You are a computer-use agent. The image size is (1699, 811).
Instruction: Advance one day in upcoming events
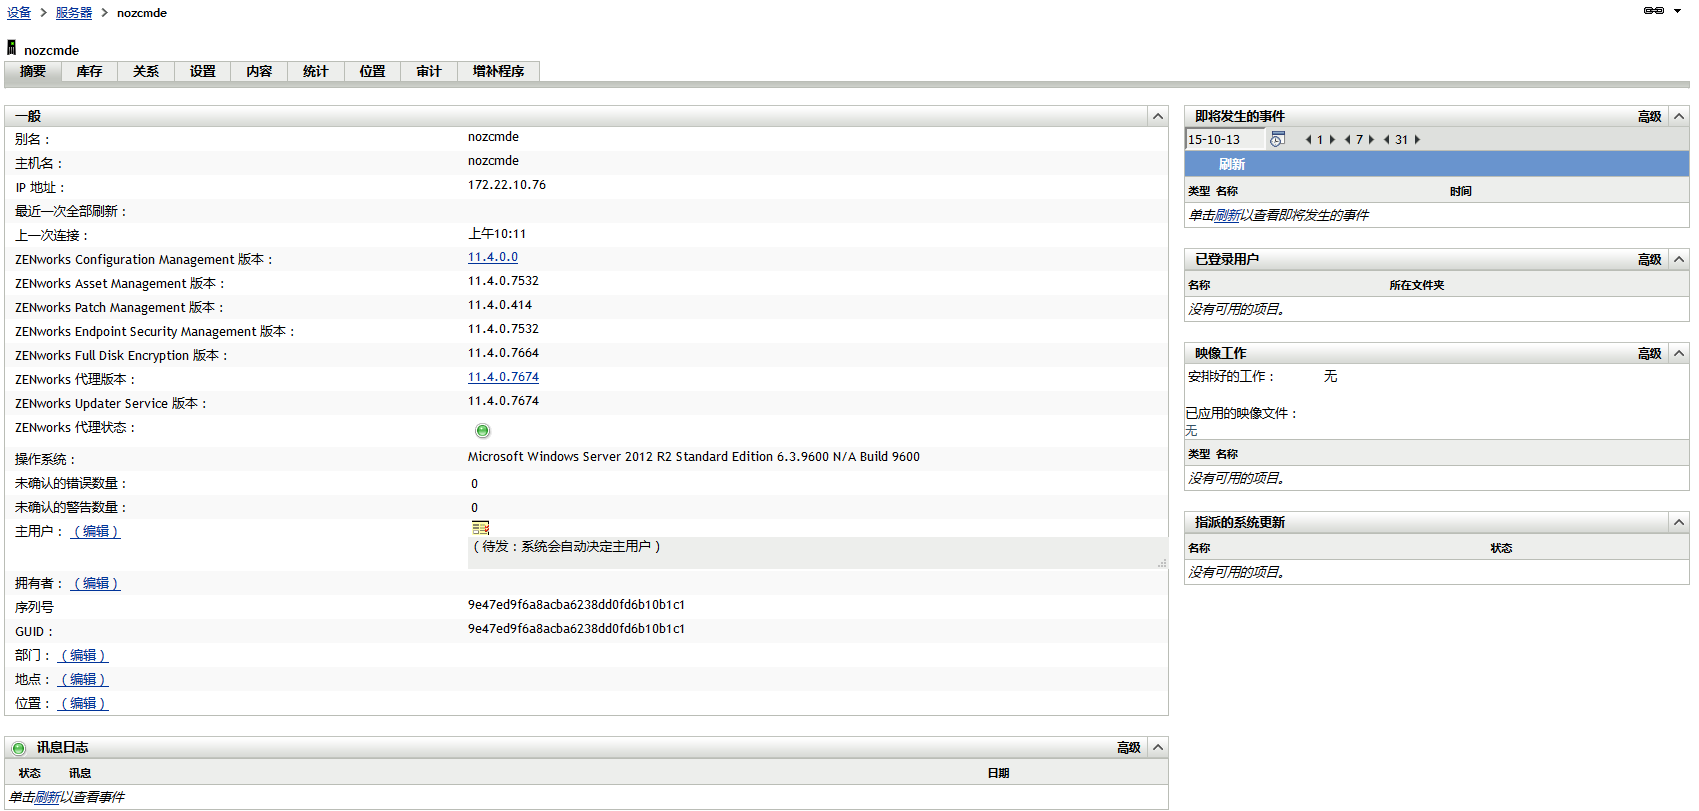(1332, 140)
